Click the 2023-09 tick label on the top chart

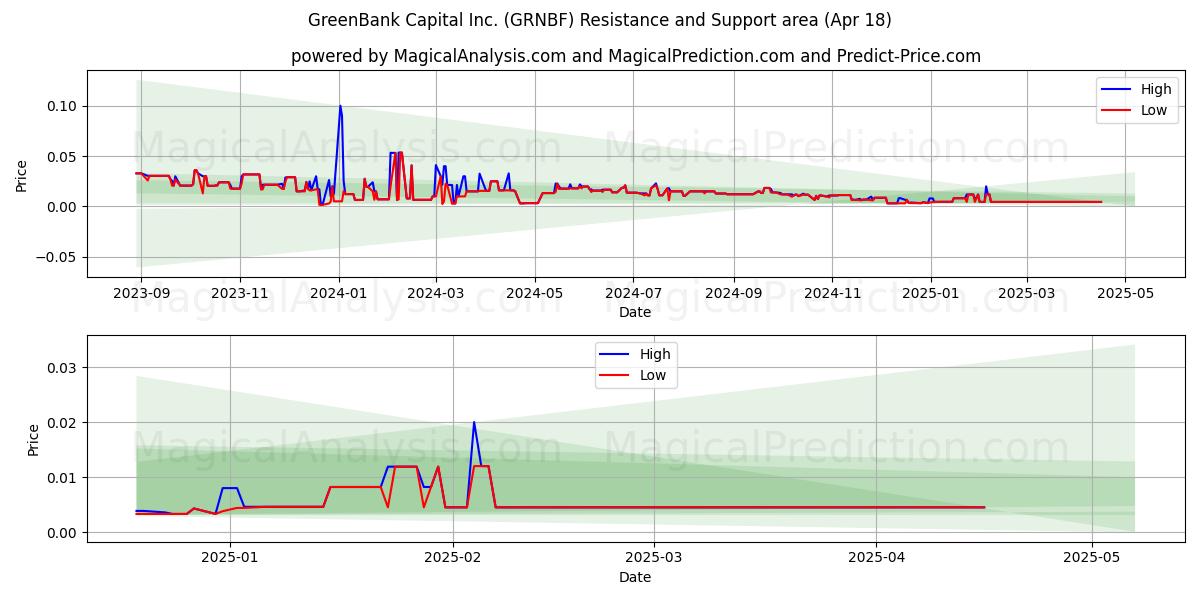point(140,293)
